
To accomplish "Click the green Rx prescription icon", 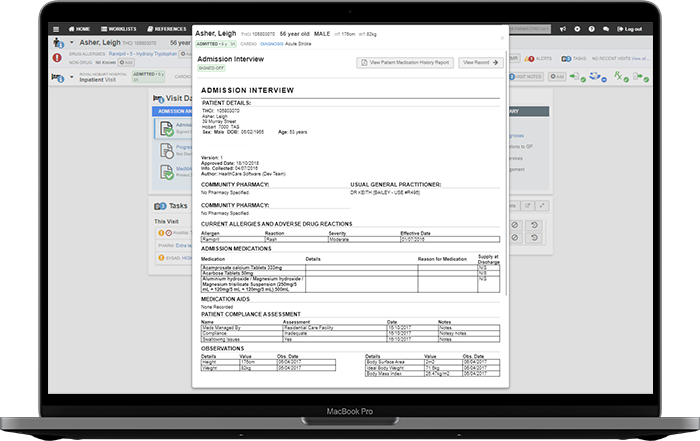I will 617,76.
